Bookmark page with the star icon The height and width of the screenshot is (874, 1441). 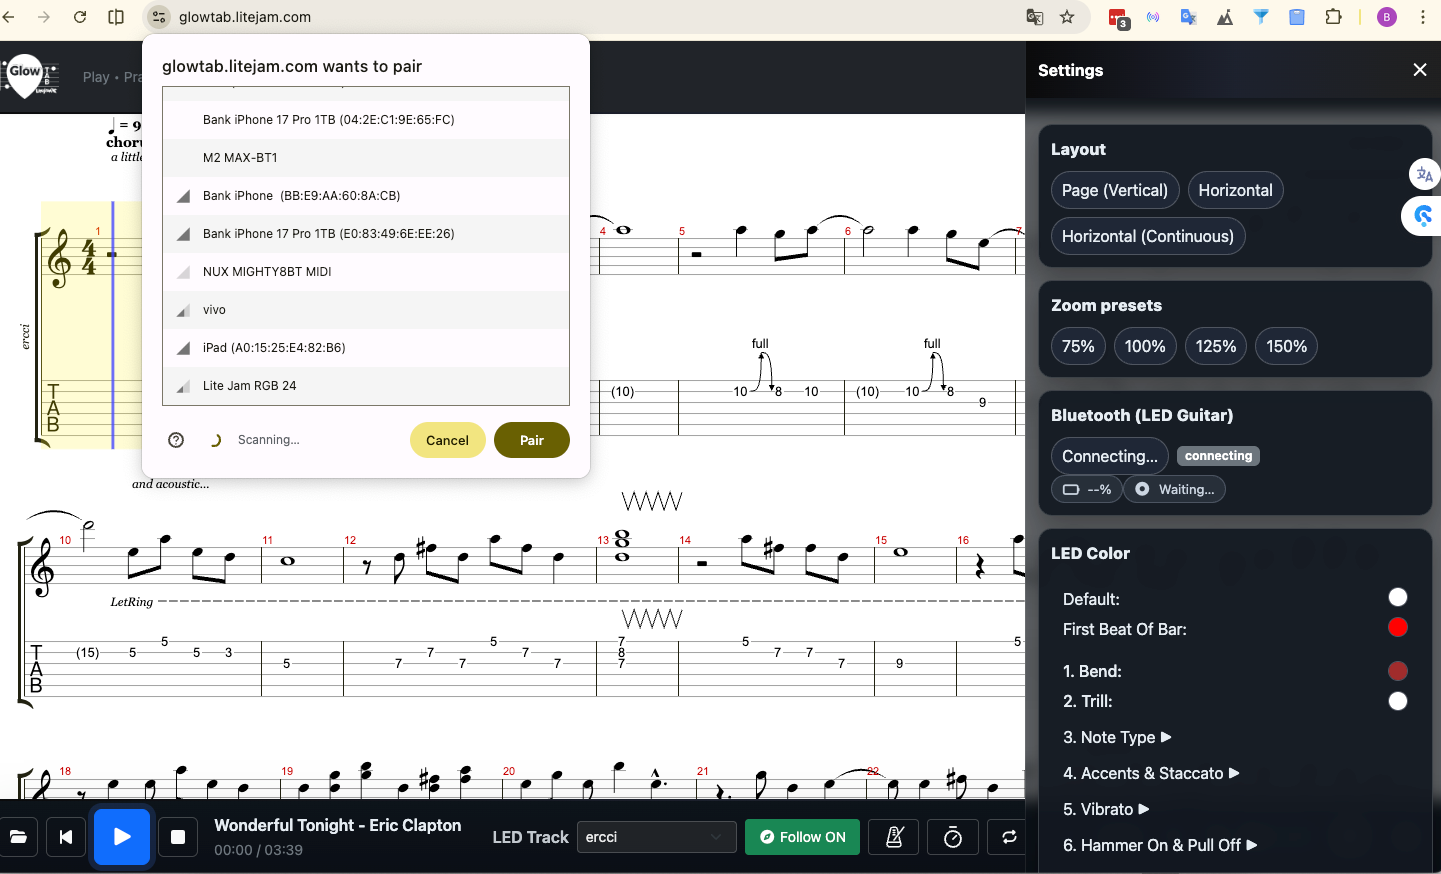(x=1067, y=17)
